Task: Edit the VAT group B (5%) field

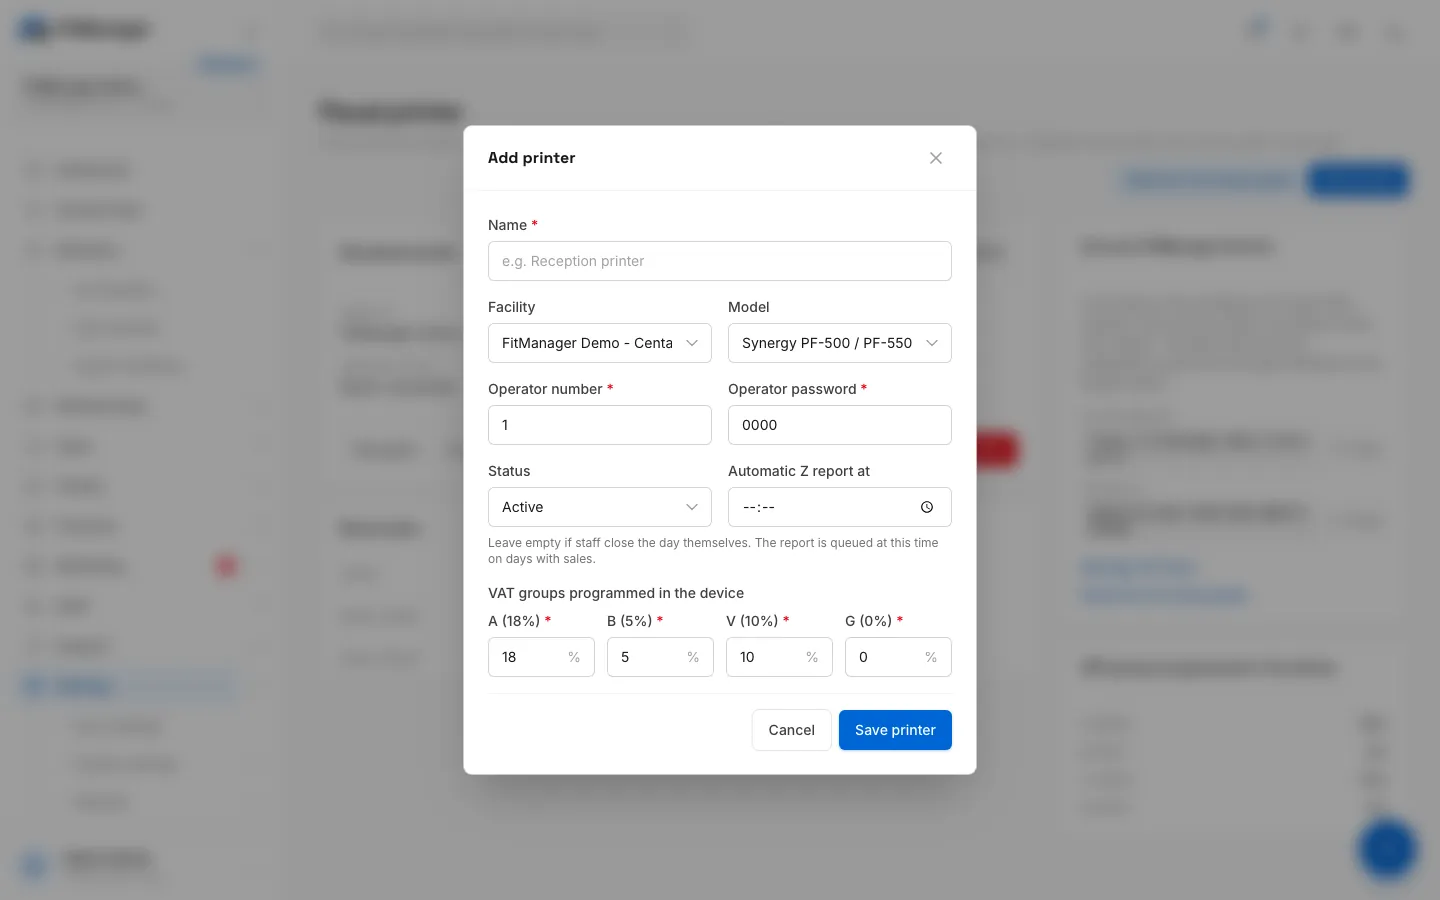Action: click(660, 657)
